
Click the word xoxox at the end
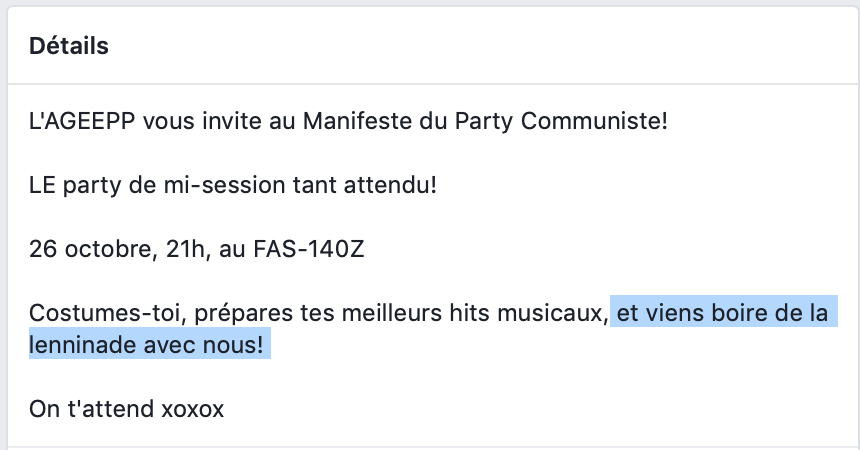point(193,409)
